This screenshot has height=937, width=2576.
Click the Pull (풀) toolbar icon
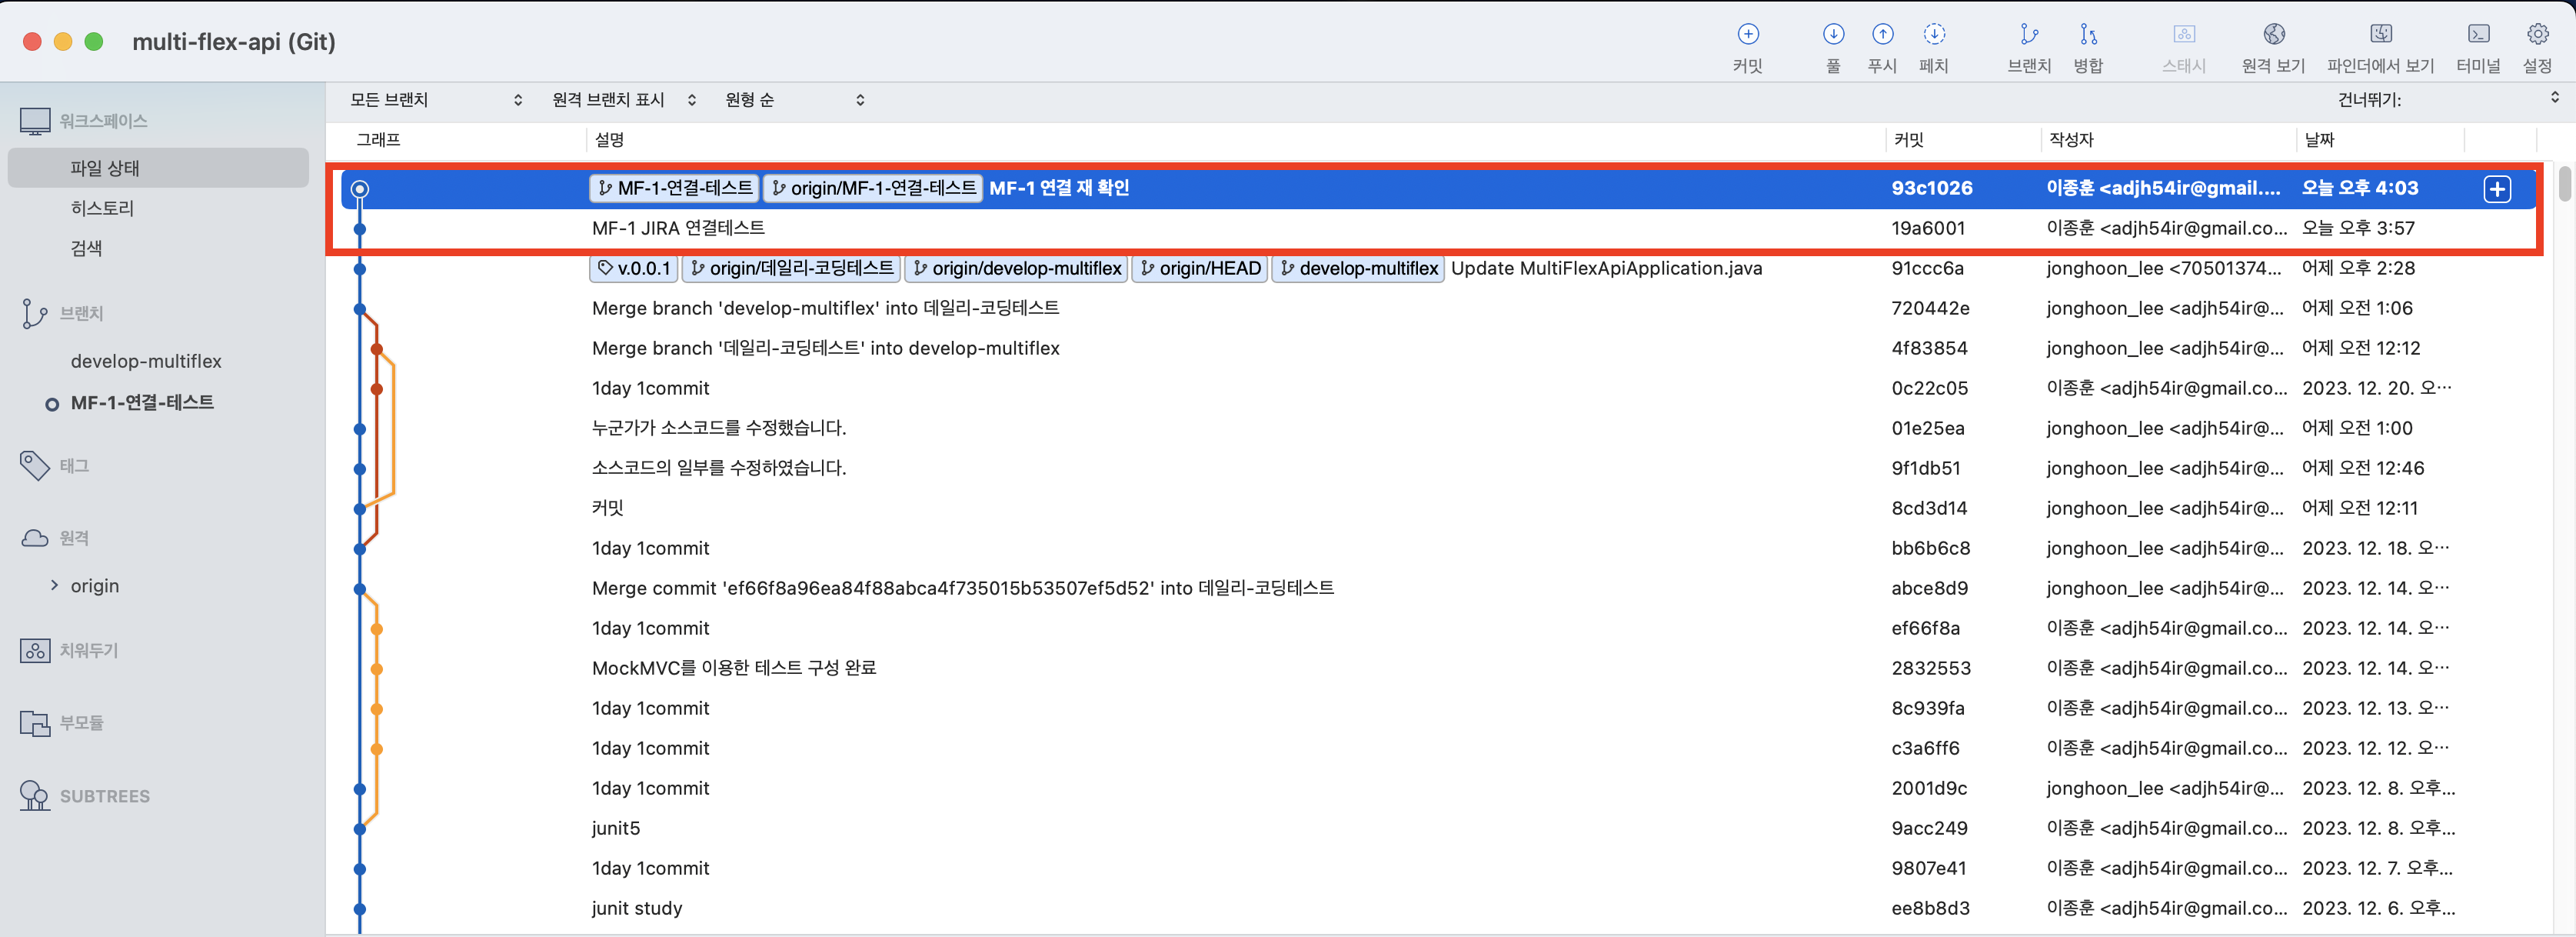(1832, 35)
